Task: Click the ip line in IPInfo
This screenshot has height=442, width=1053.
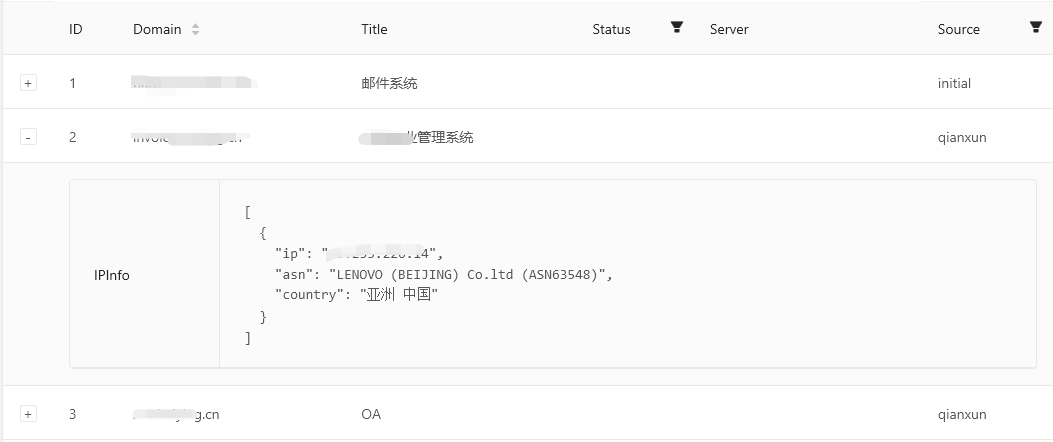Action: click(359, 253)
